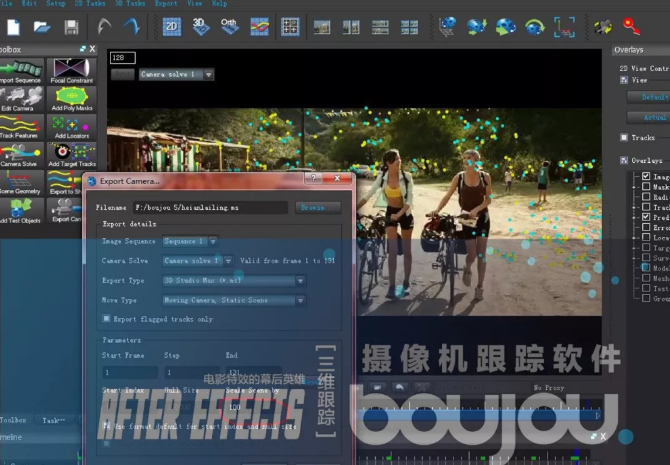Open the Focal Constraint tool
Viewport: 670px width, 465px height.
71,71
